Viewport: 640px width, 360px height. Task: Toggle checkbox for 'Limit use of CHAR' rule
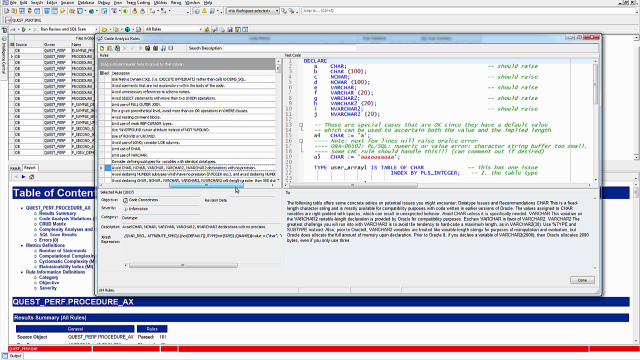pyautogui.click(x=108, y=149)
